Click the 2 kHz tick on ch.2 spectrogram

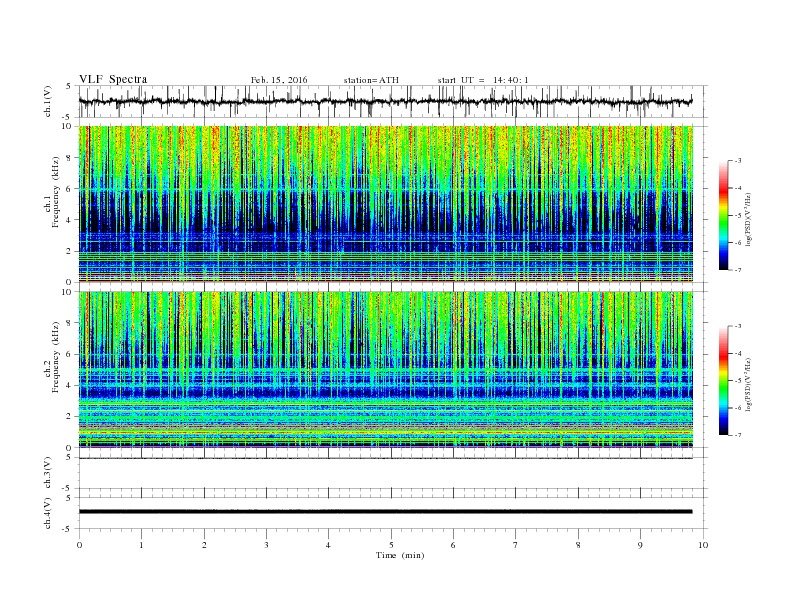point(69,417)
